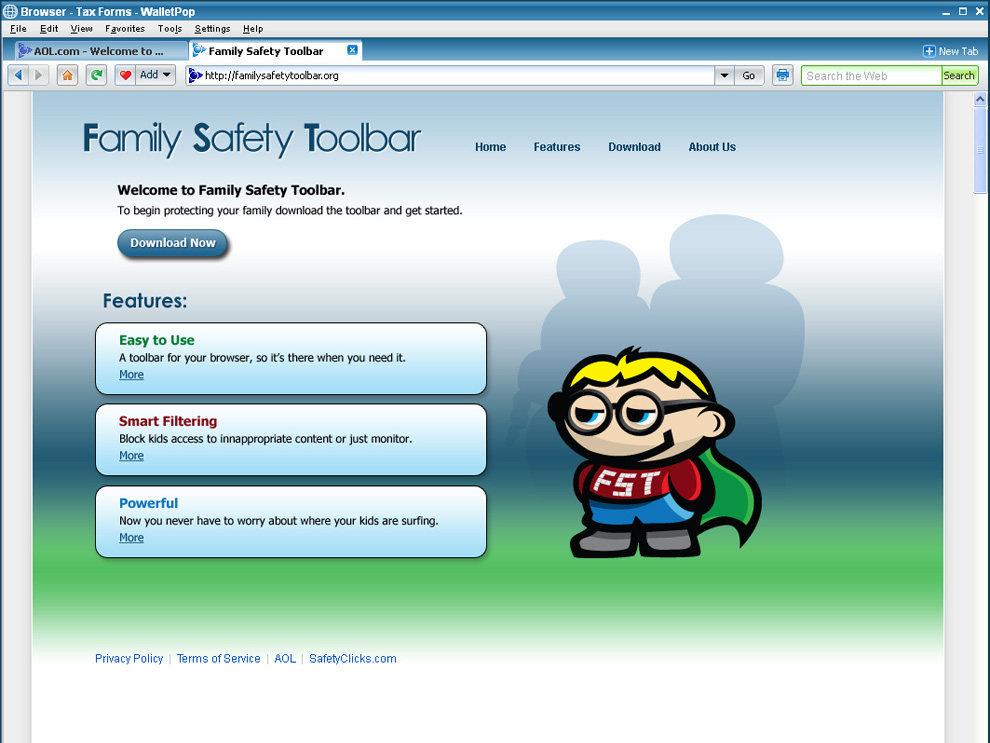Viewport: 990px width, 743px height.
Task: Click the browser Back arrow button
Action: [18, 75]
